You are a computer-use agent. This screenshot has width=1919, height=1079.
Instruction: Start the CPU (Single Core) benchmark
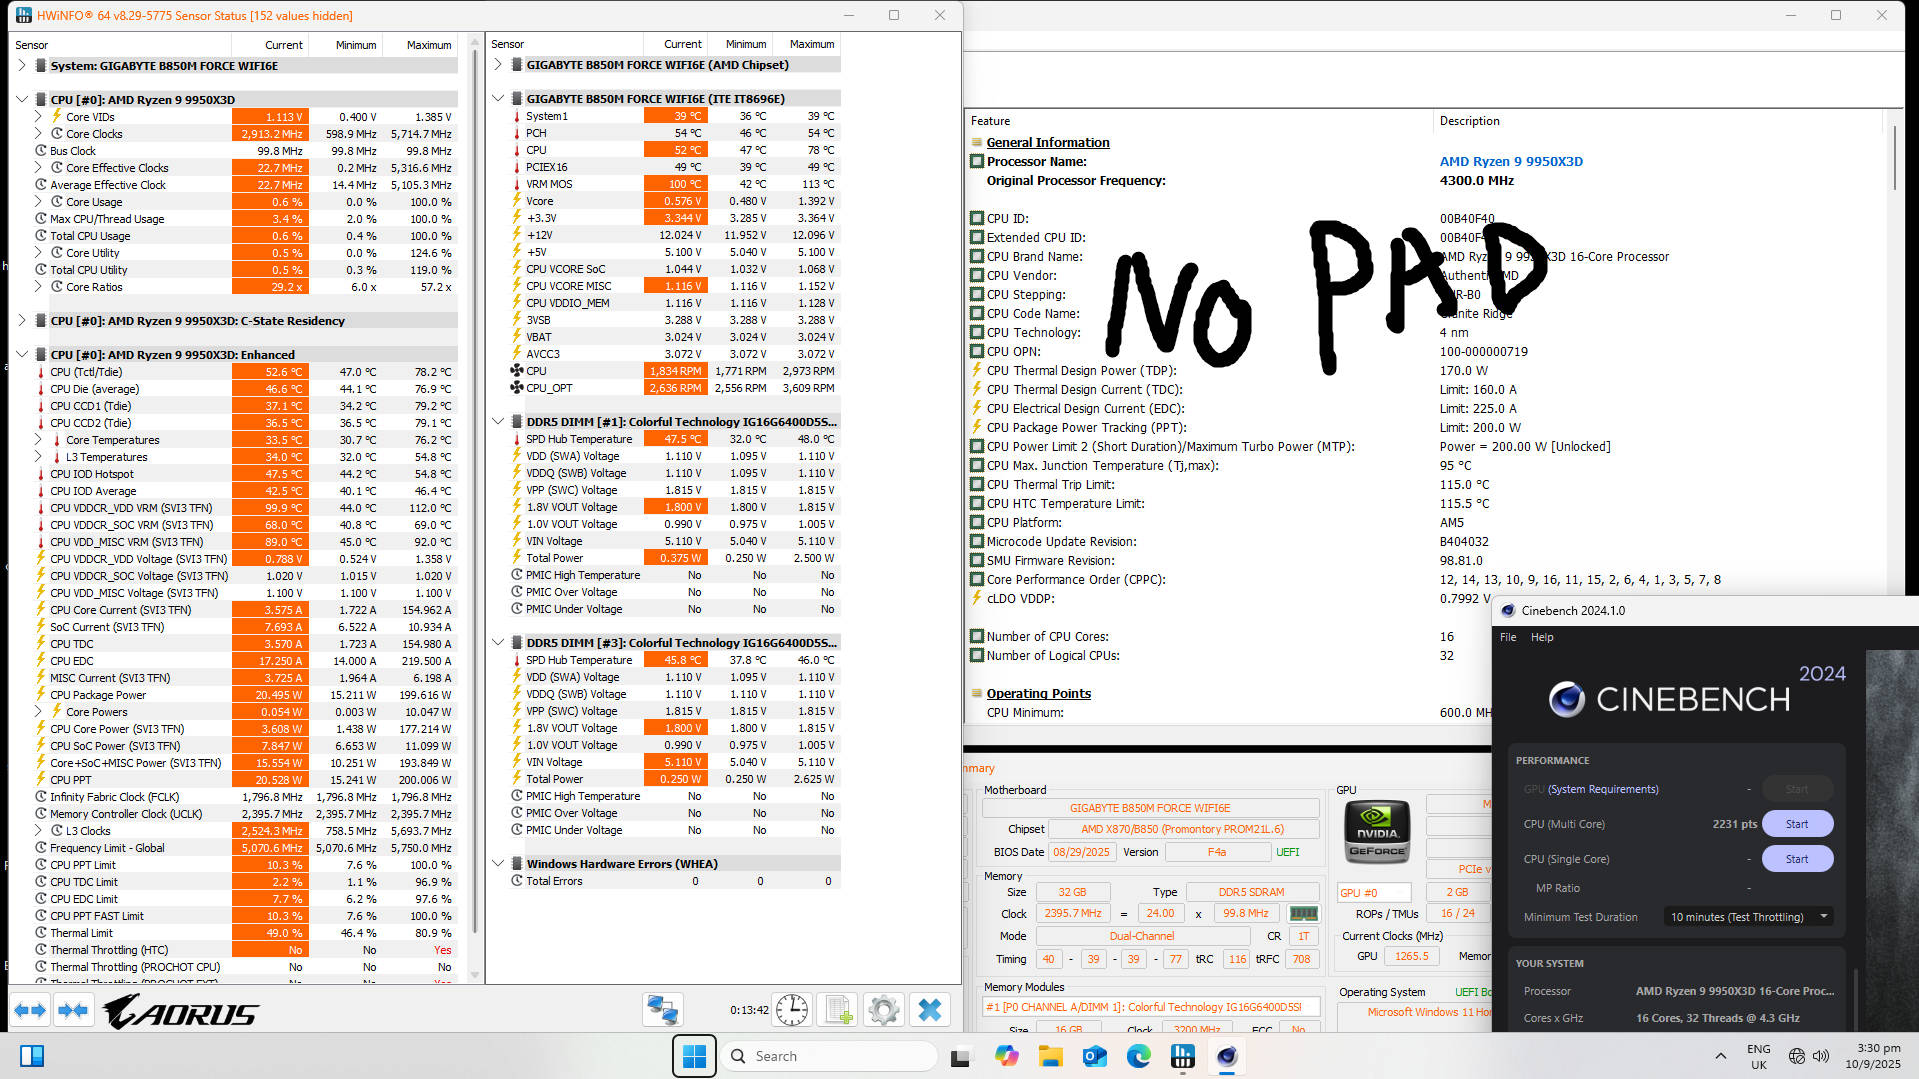click(1796, 859)
